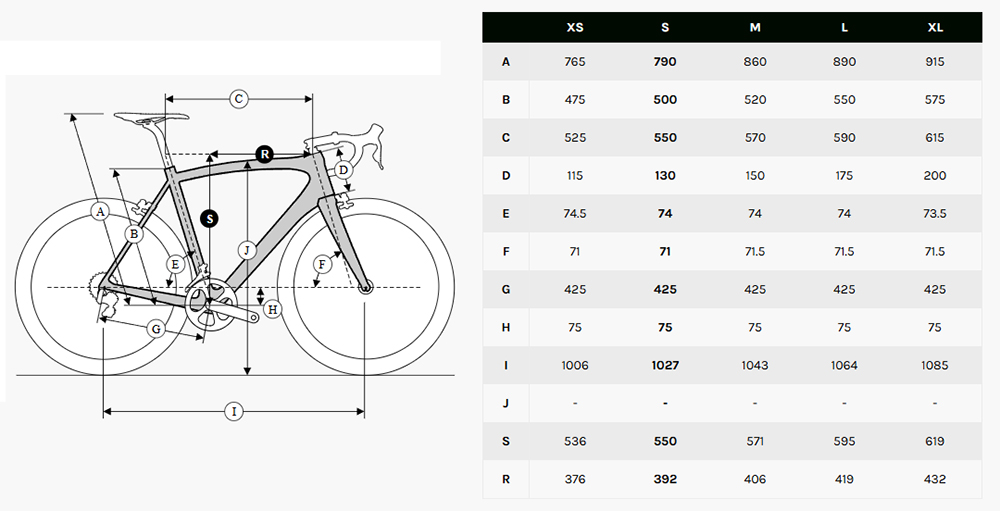This screenshot has width=1000, height=511.
Task: Select the circled B label in the diagram
Action: pos(132,233)
